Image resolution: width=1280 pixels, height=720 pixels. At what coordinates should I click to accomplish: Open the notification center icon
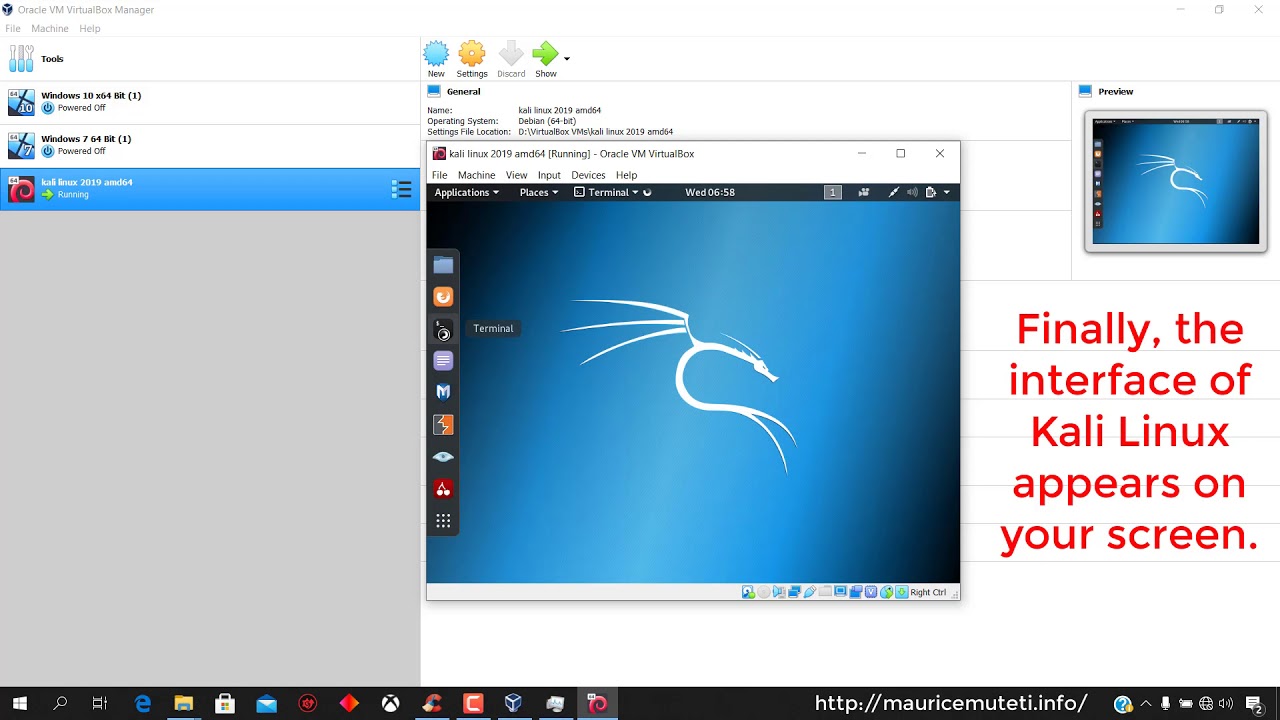click(1254, 704)
